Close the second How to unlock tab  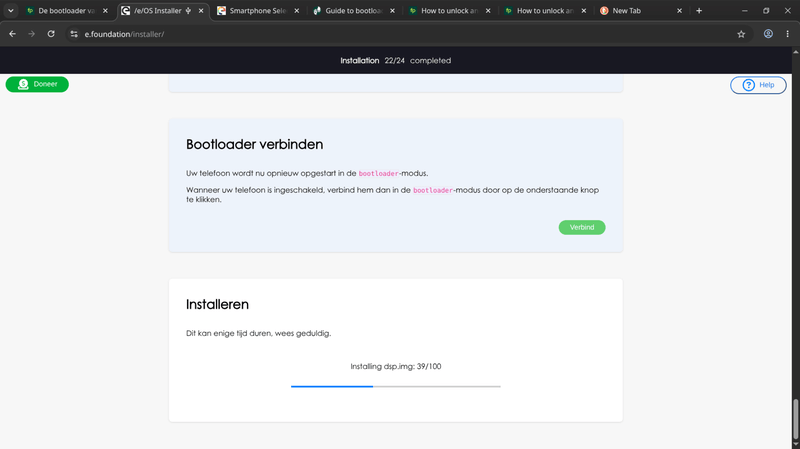pyautogui.click(x=584, y=11)
